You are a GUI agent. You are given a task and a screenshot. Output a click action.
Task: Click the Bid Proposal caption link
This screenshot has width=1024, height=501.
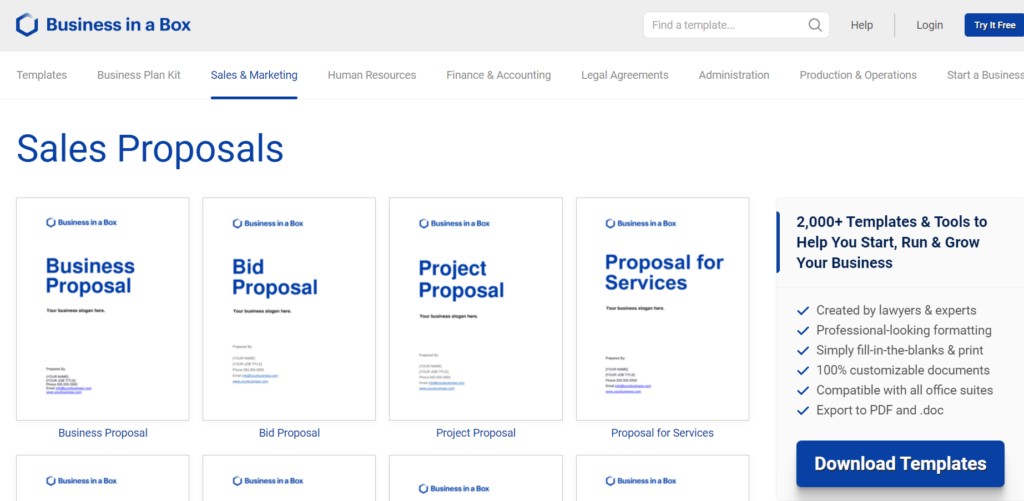tap(289, 432)
